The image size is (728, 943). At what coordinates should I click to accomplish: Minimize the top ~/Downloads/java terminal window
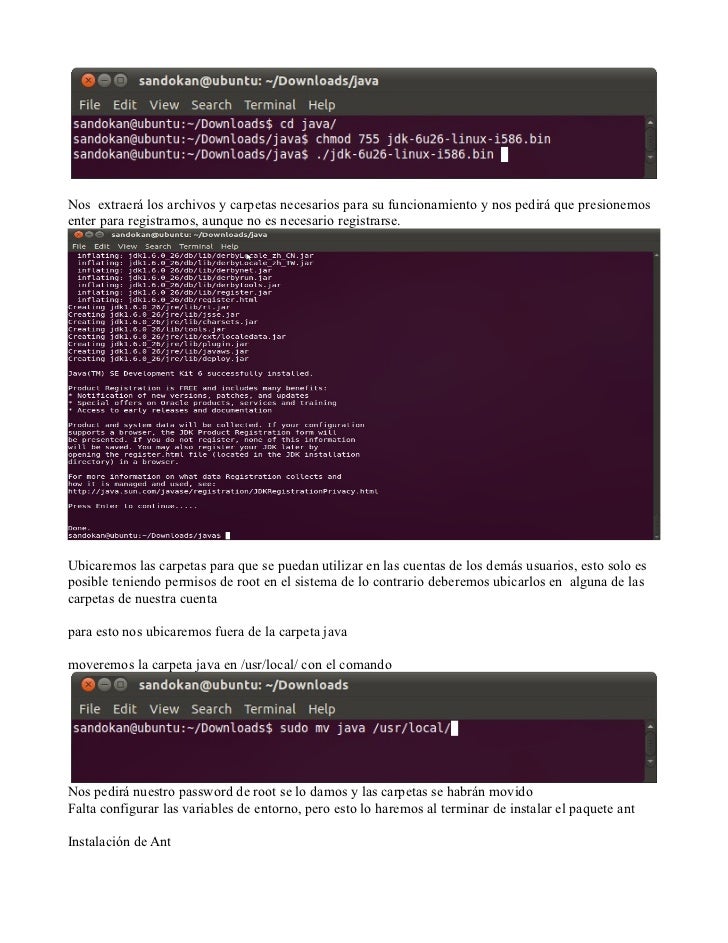tap(105, 80)
